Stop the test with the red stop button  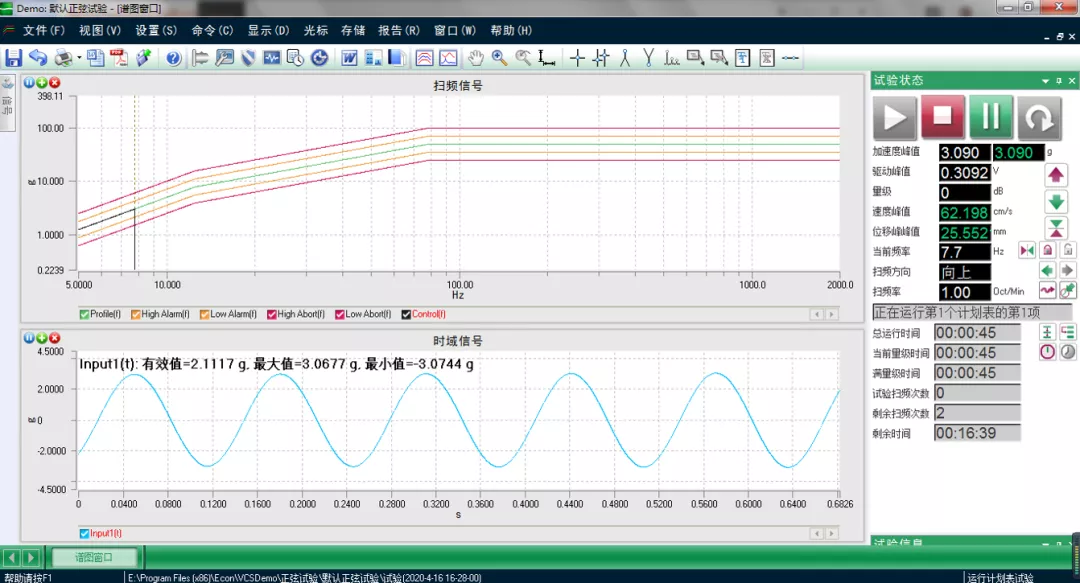pos(942,117)
